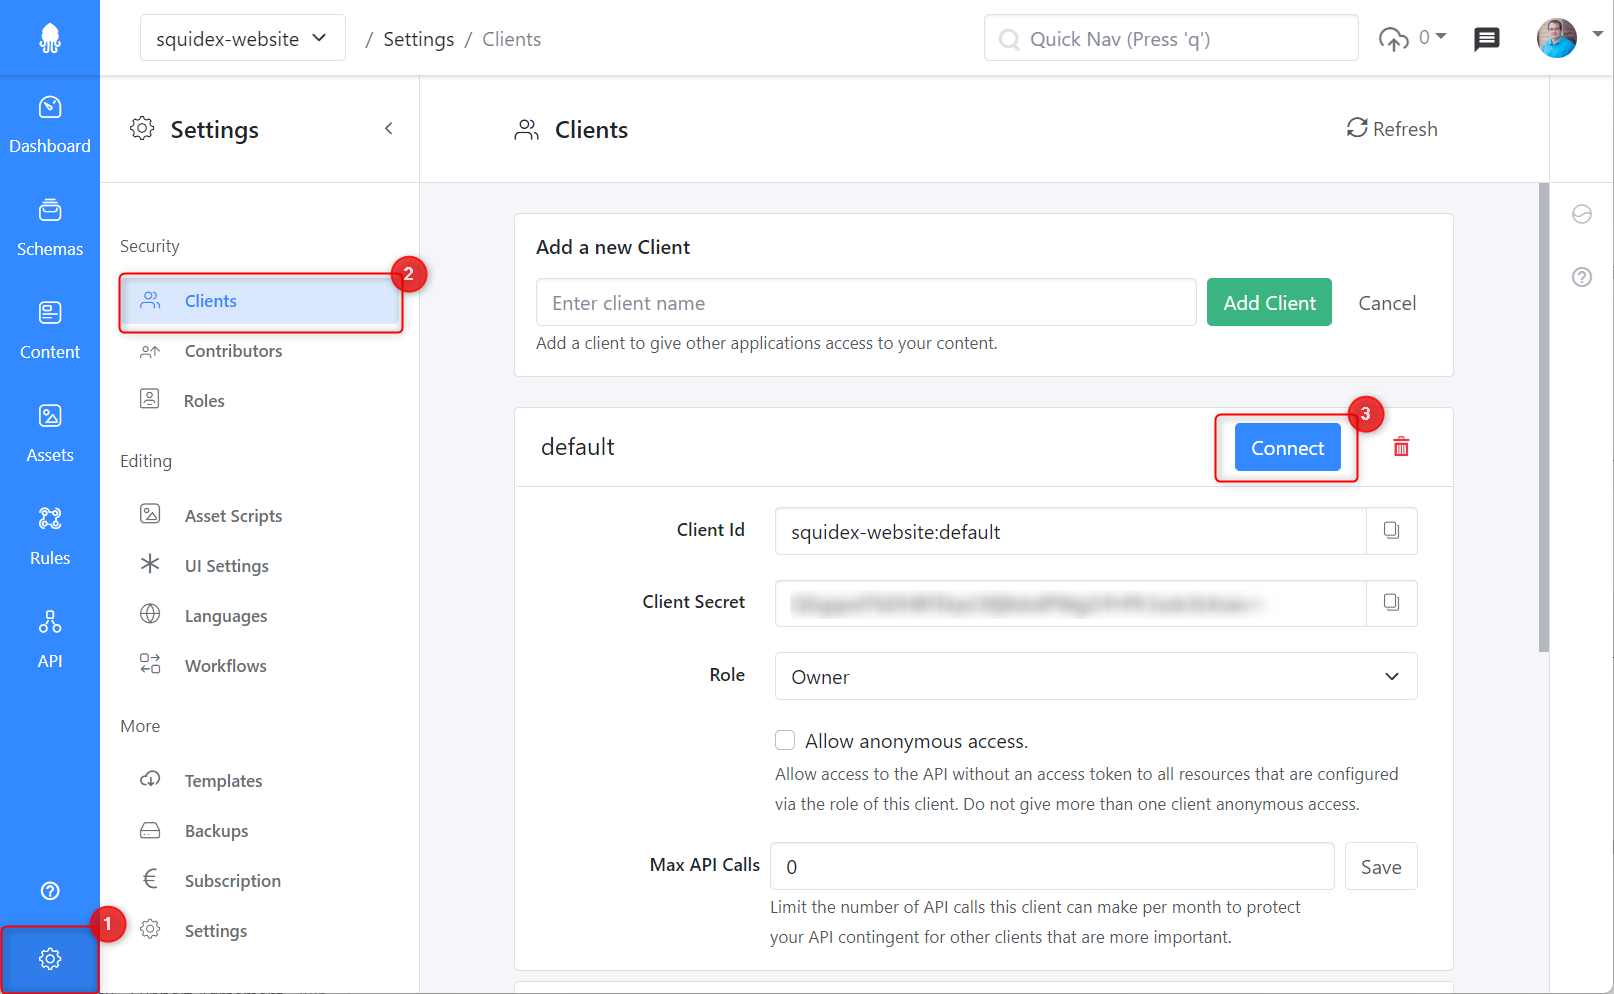
Task: Open the Assets section
Action: tap(50, 435)
